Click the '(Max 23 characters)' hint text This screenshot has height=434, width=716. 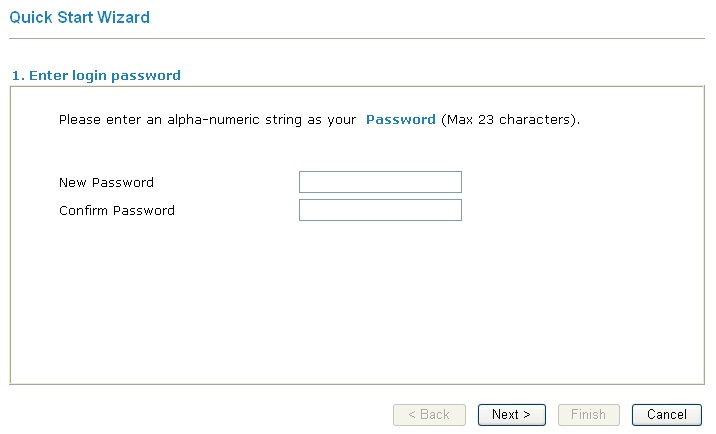510,120
